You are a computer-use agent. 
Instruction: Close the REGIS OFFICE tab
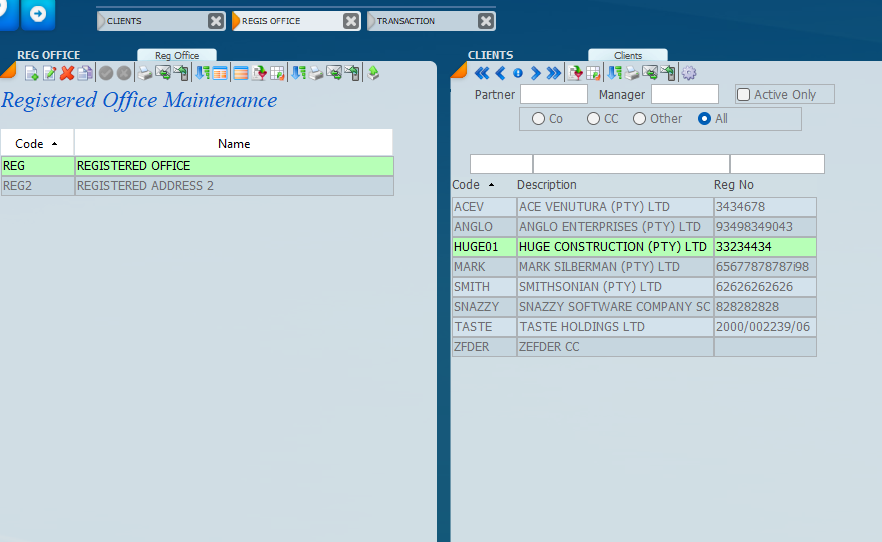(350, 21)
